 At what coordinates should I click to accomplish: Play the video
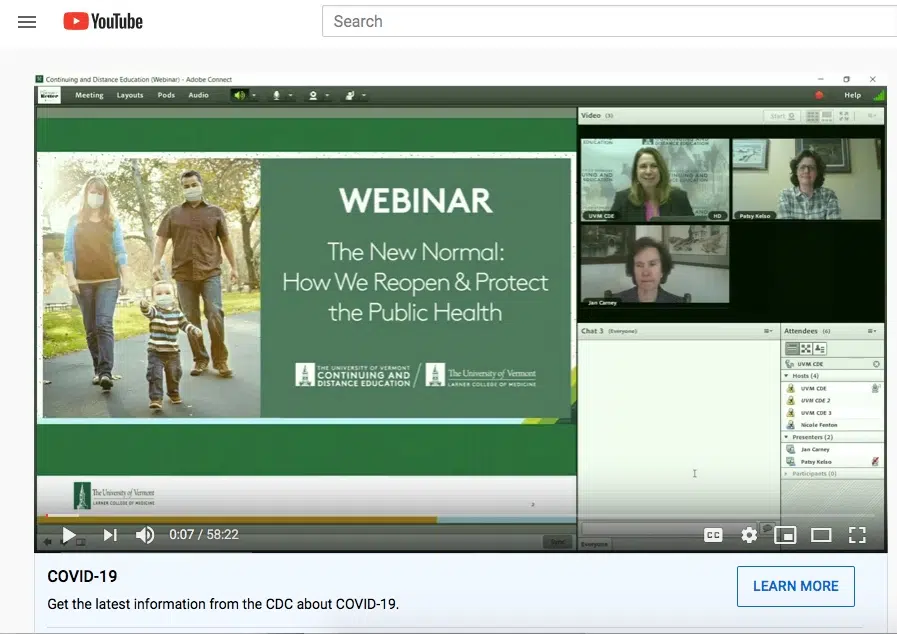[69, 535]
